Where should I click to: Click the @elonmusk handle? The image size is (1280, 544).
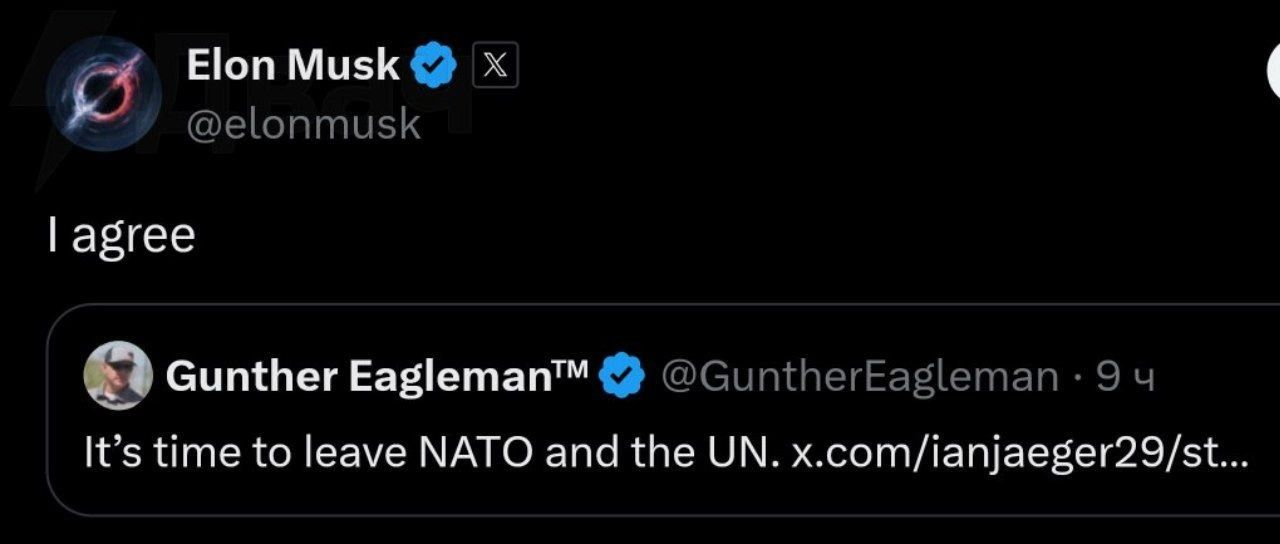303,124
